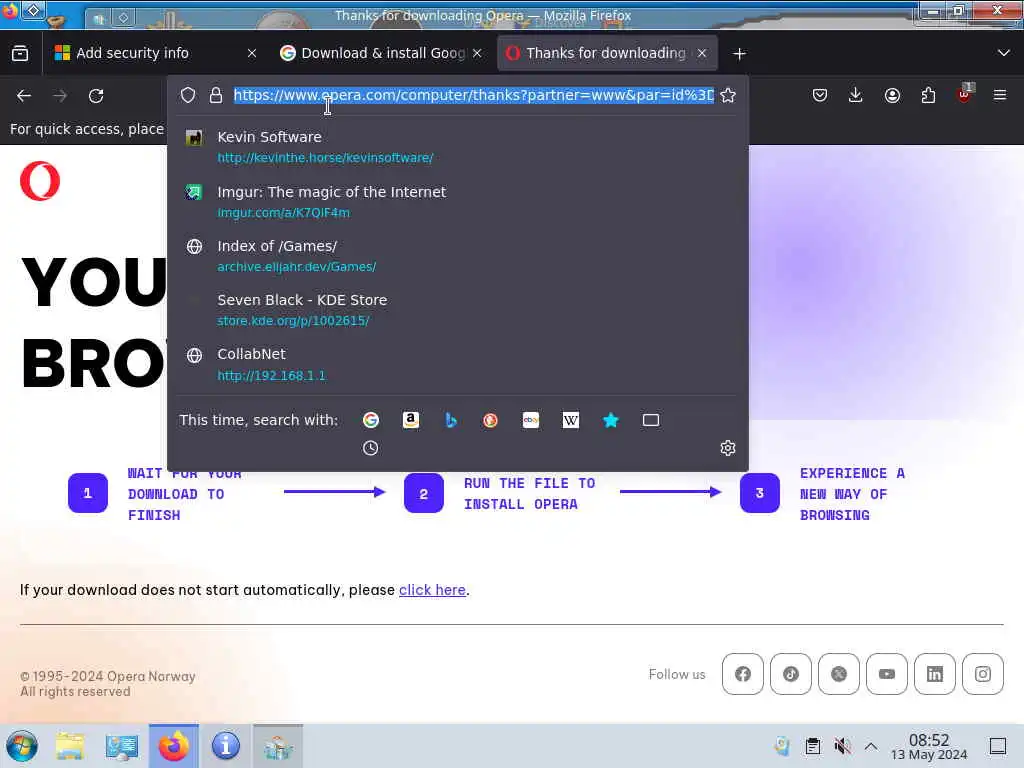The width and height of the screenshot is (1024, 768).
Task: Expand hidden system tray icons arrow
Action: pyautogui.click(x=871, y=746)
